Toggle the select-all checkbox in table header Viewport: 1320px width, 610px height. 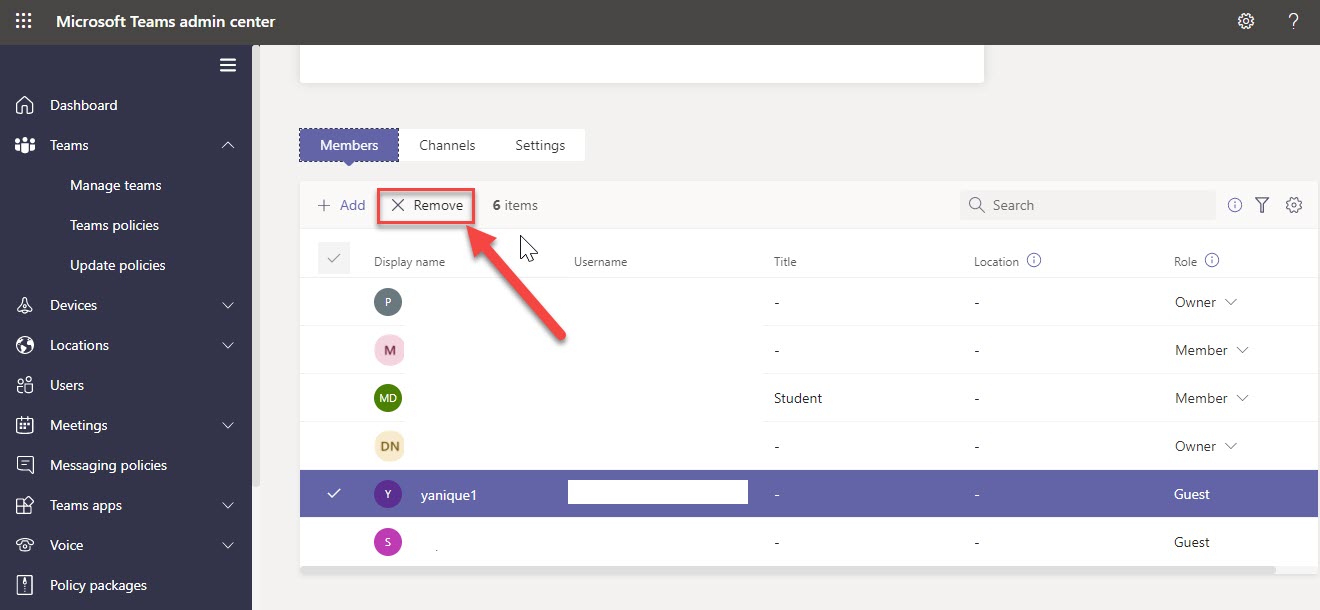tap(334, 258)
